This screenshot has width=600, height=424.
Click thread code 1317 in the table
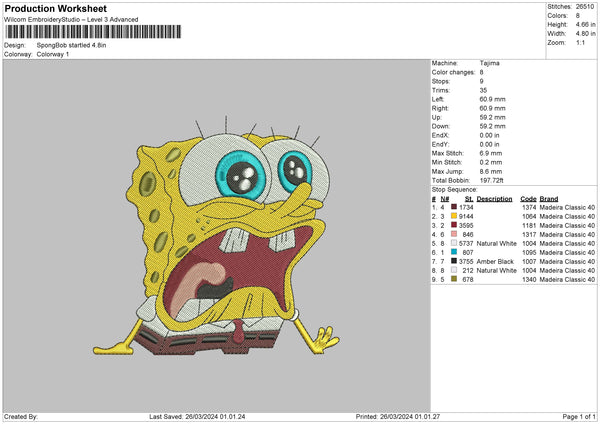click(x=529, y=235)
